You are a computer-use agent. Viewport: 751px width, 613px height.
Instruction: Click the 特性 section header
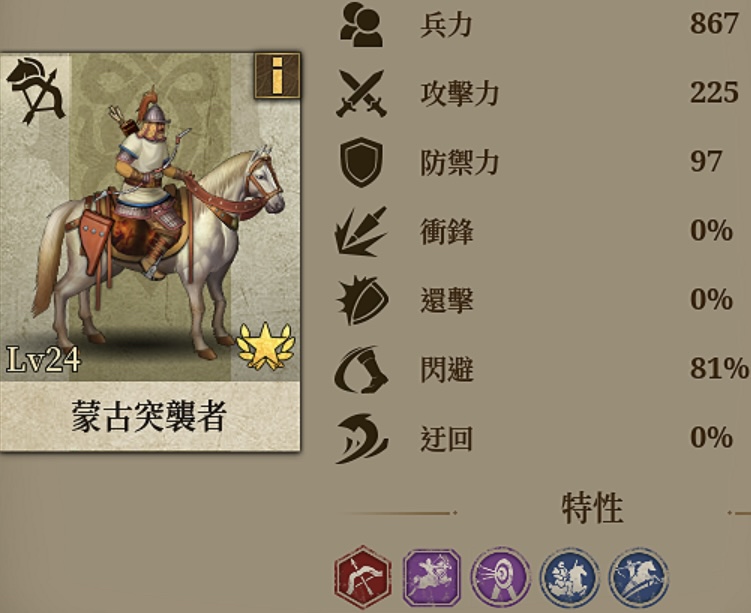coord(592,508)
